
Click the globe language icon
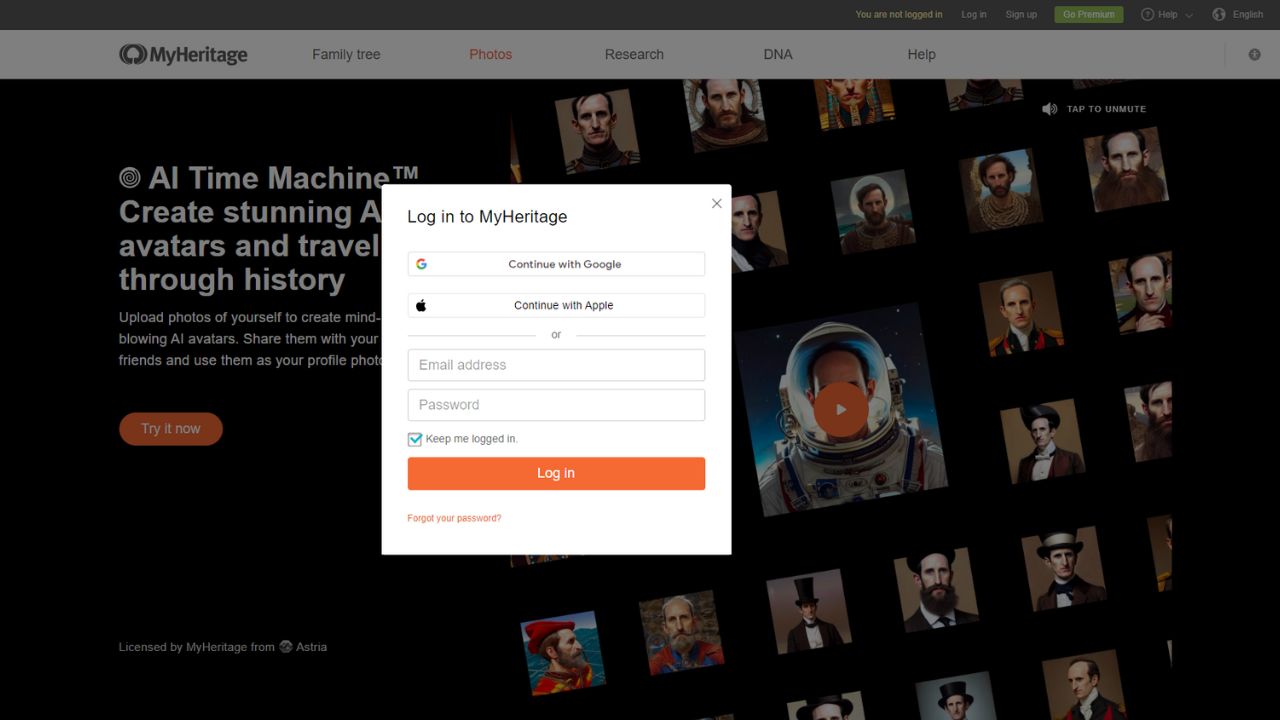tap(1219, 14)
